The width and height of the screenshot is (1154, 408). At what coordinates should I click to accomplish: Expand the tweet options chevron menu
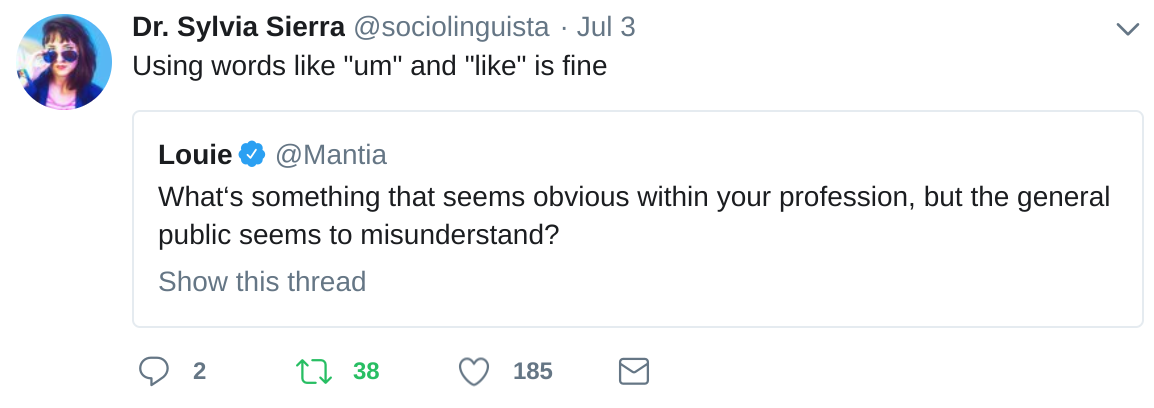pos(1127,28)
